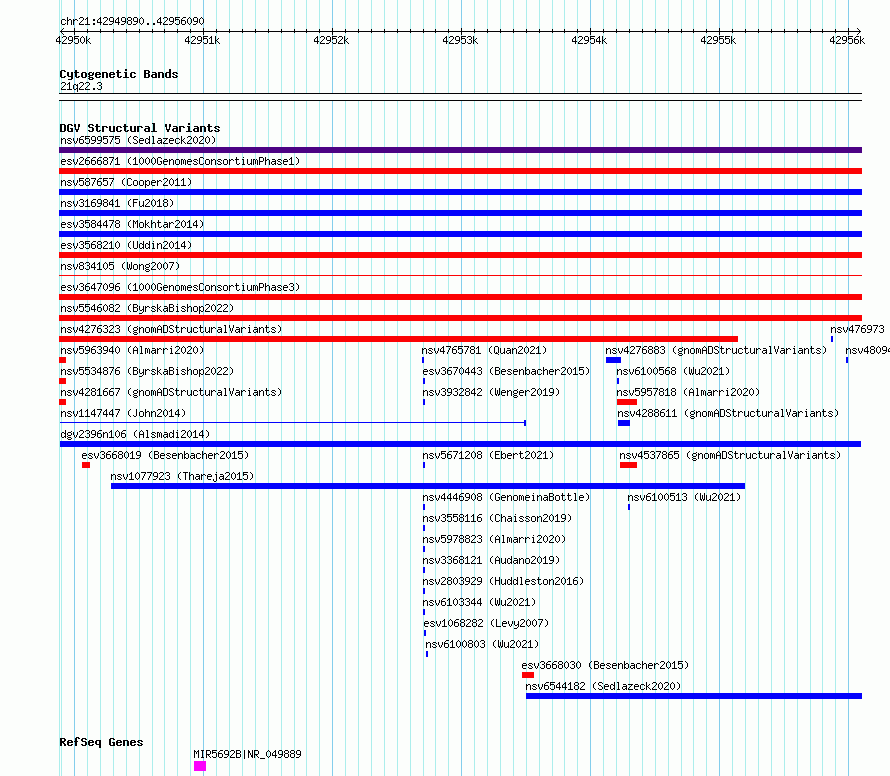The width and height of the screenshot is (890, 776).
Task: Open nsv3558116 (Chaisson2019) label
Action: coord(497,518)
